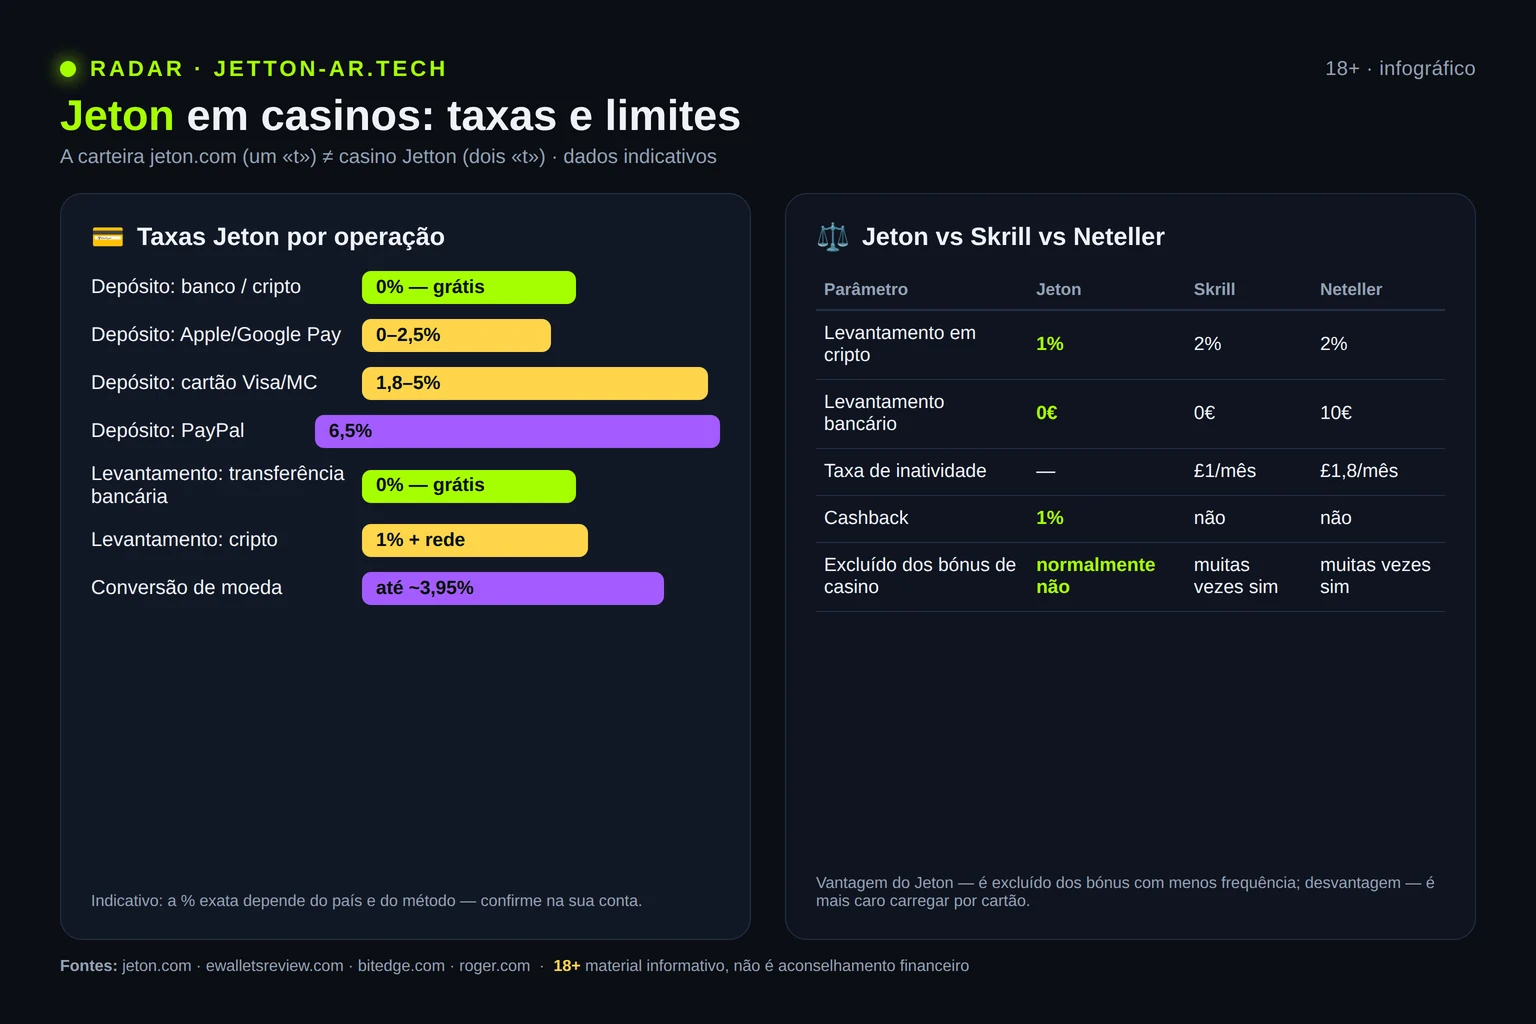Click the Levantamento: transferência bancária label
The width and height of the screenshot is (1536, 1024).
coord(218,485)
